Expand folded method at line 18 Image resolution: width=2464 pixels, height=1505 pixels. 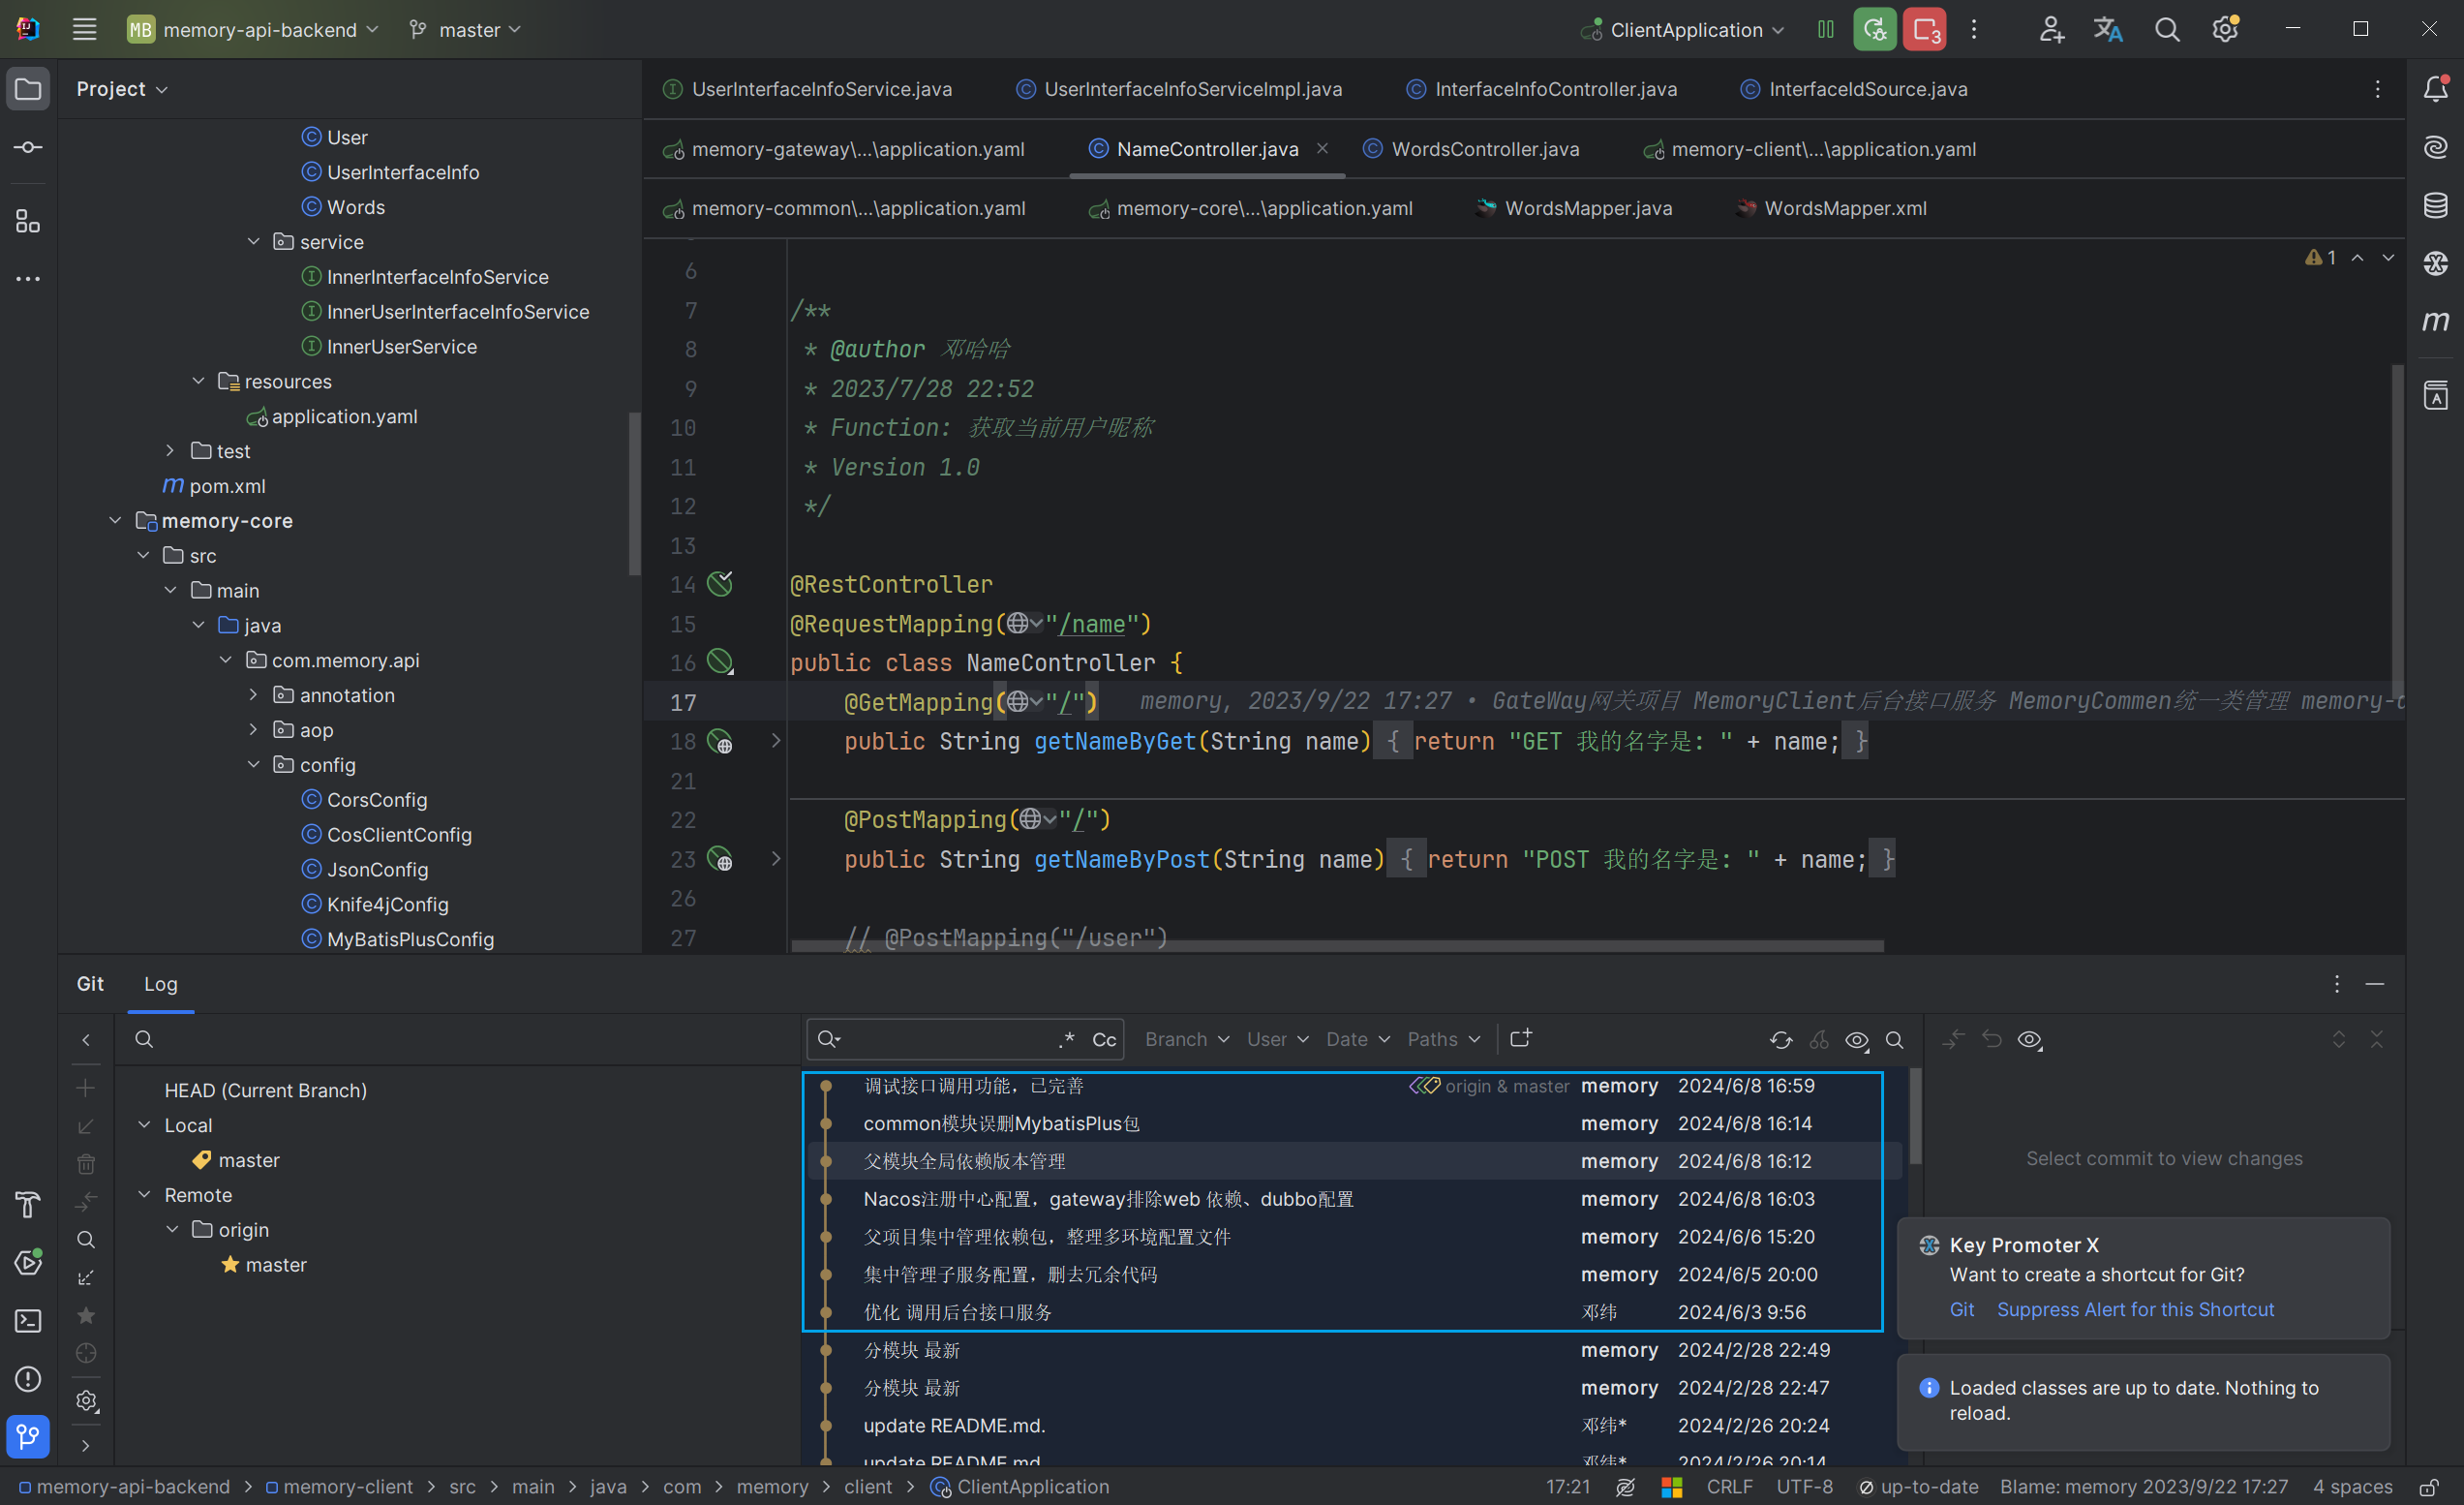coord(775,741)
